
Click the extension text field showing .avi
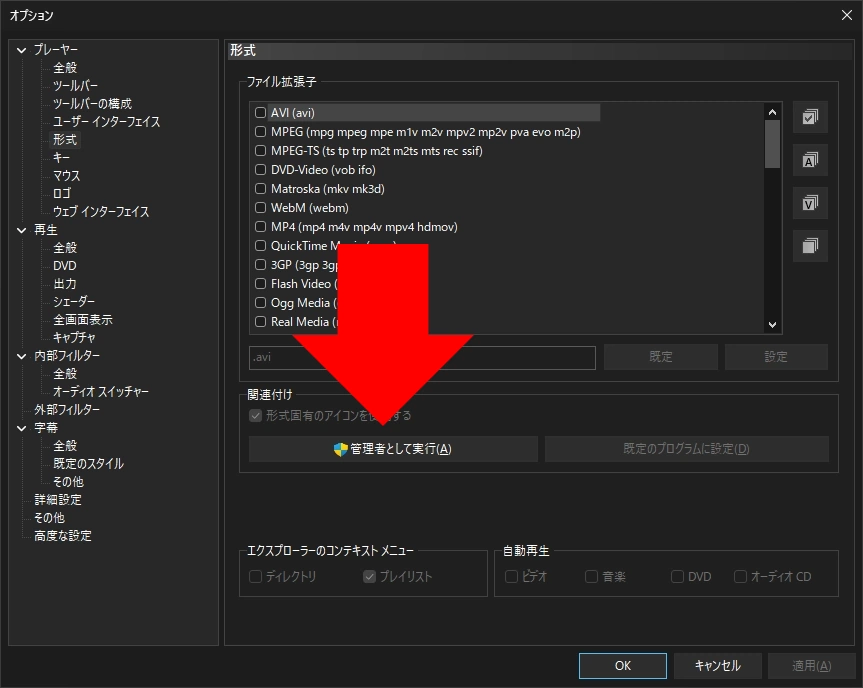[422, 358]
